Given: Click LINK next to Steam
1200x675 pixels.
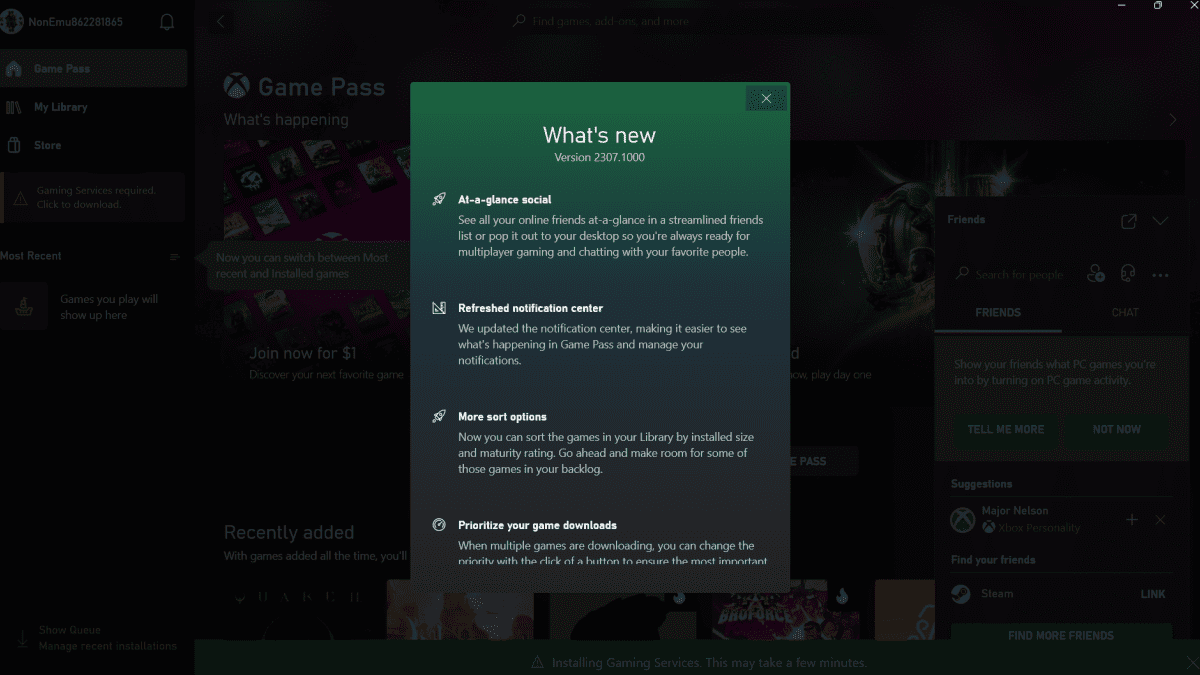Looking at the screenshot, I should [x=1153, y=594].
